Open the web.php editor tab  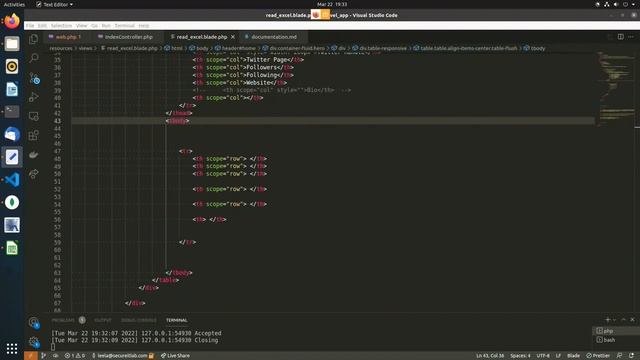pos(68,37)
